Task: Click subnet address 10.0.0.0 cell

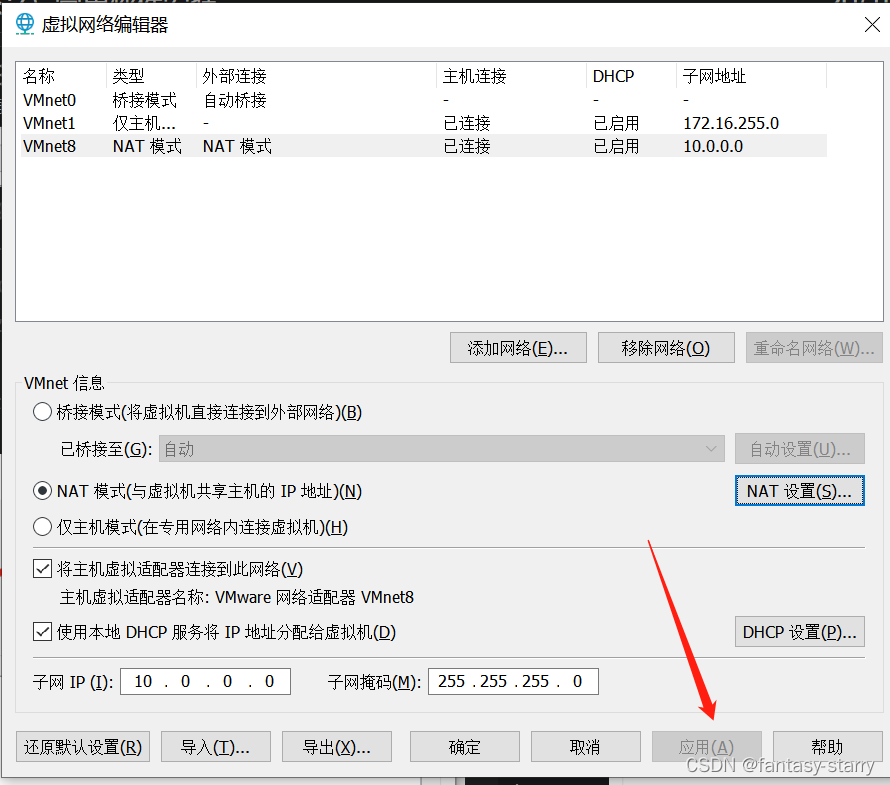Action: coord(713,146)
